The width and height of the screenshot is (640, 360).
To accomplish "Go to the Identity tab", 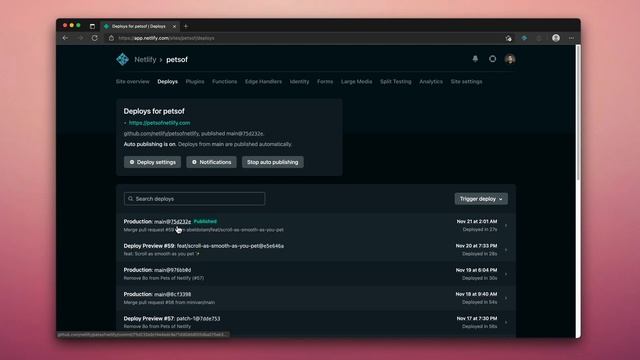I will pos(299,82).
